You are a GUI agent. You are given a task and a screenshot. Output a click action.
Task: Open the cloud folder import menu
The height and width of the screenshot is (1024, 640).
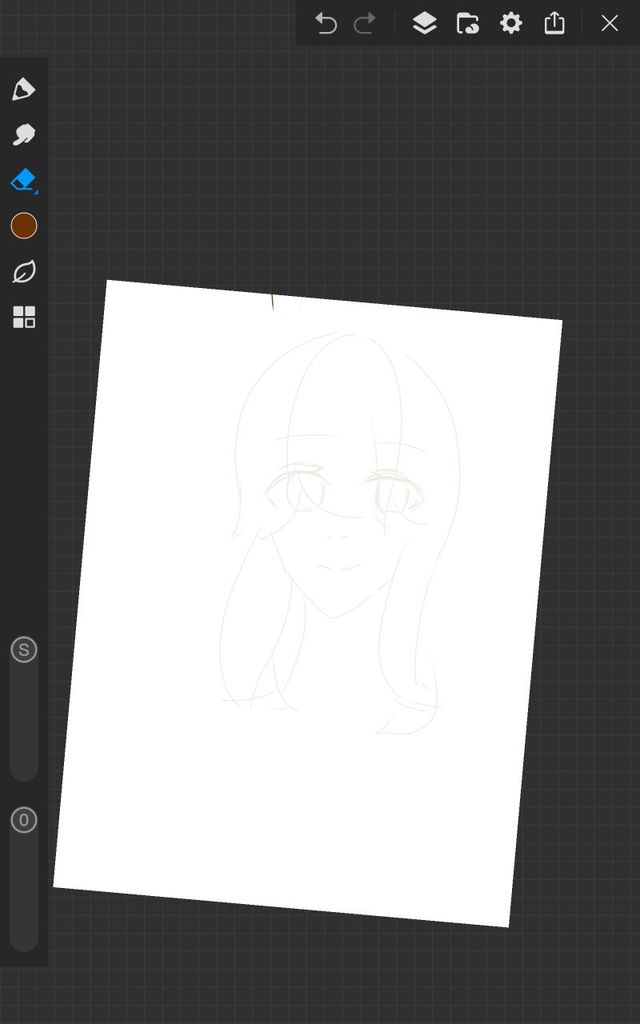[x=467, y=23]
